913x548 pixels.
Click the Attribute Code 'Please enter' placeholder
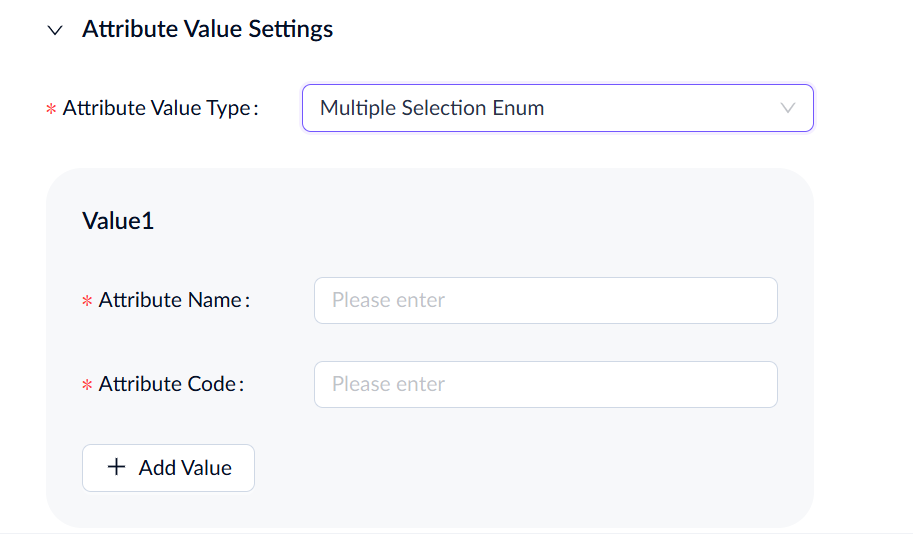tap(388, 384)
